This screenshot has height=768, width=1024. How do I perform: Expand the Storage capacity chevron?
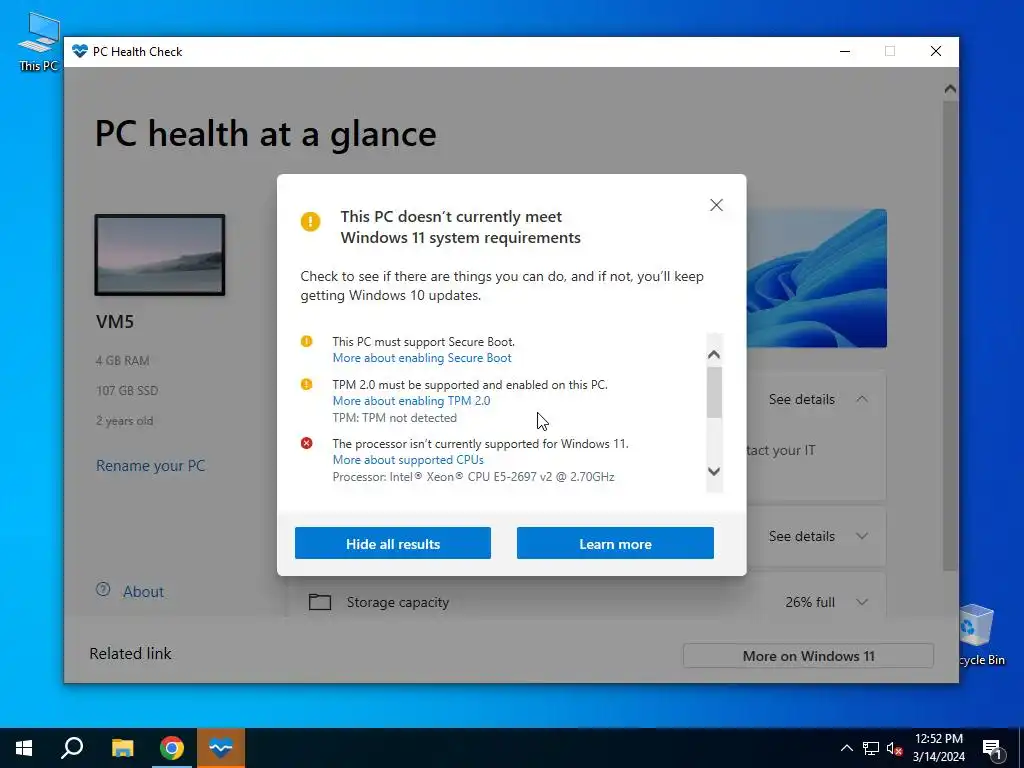pyautogui.click(x=862, y=602)
